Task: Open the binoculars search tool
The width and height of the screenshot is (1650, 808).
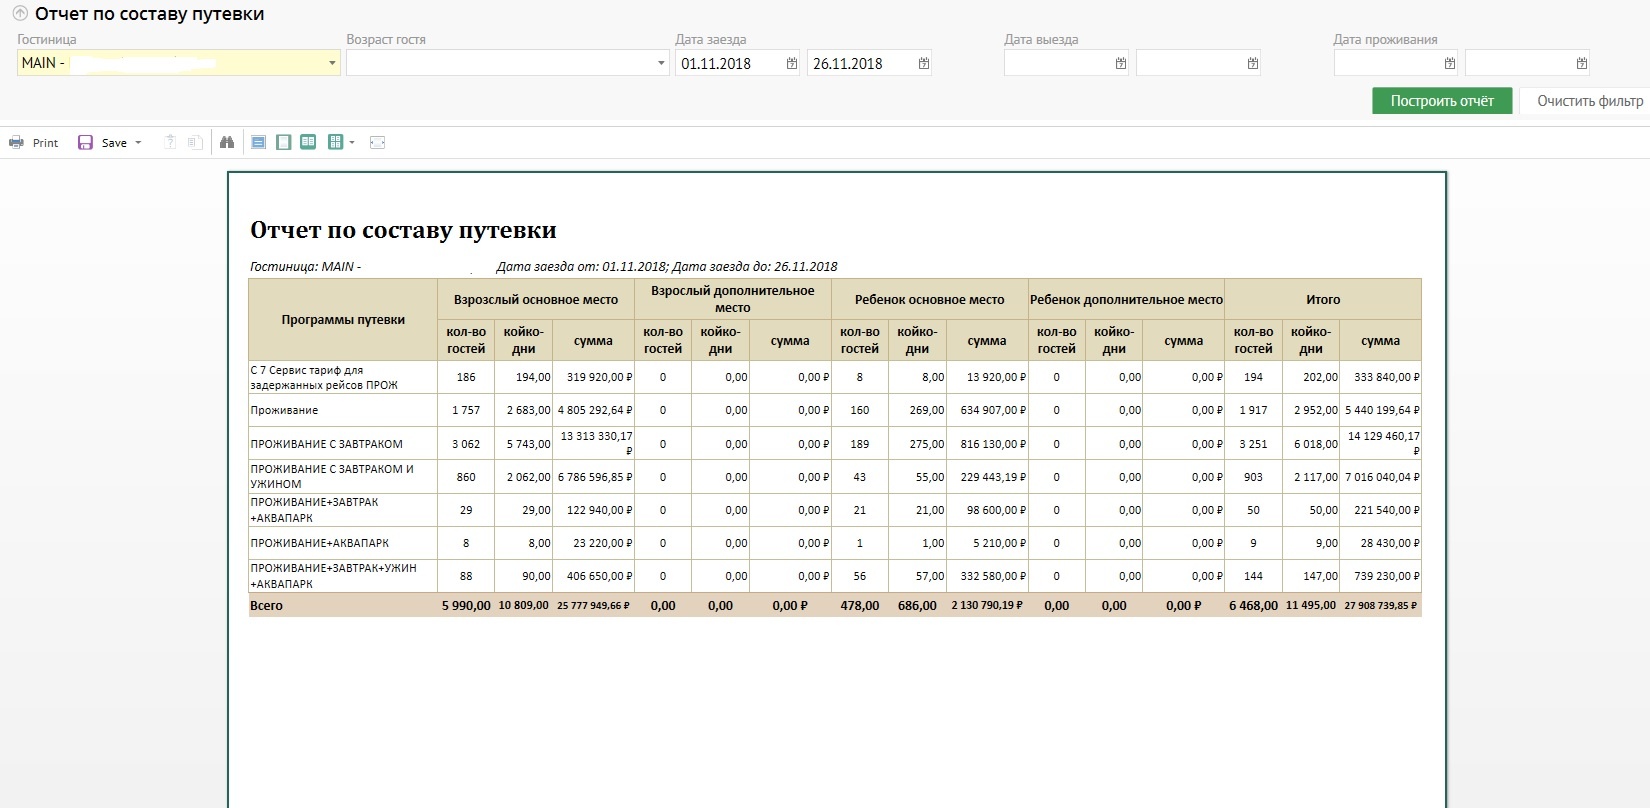Action: [227, 143]
